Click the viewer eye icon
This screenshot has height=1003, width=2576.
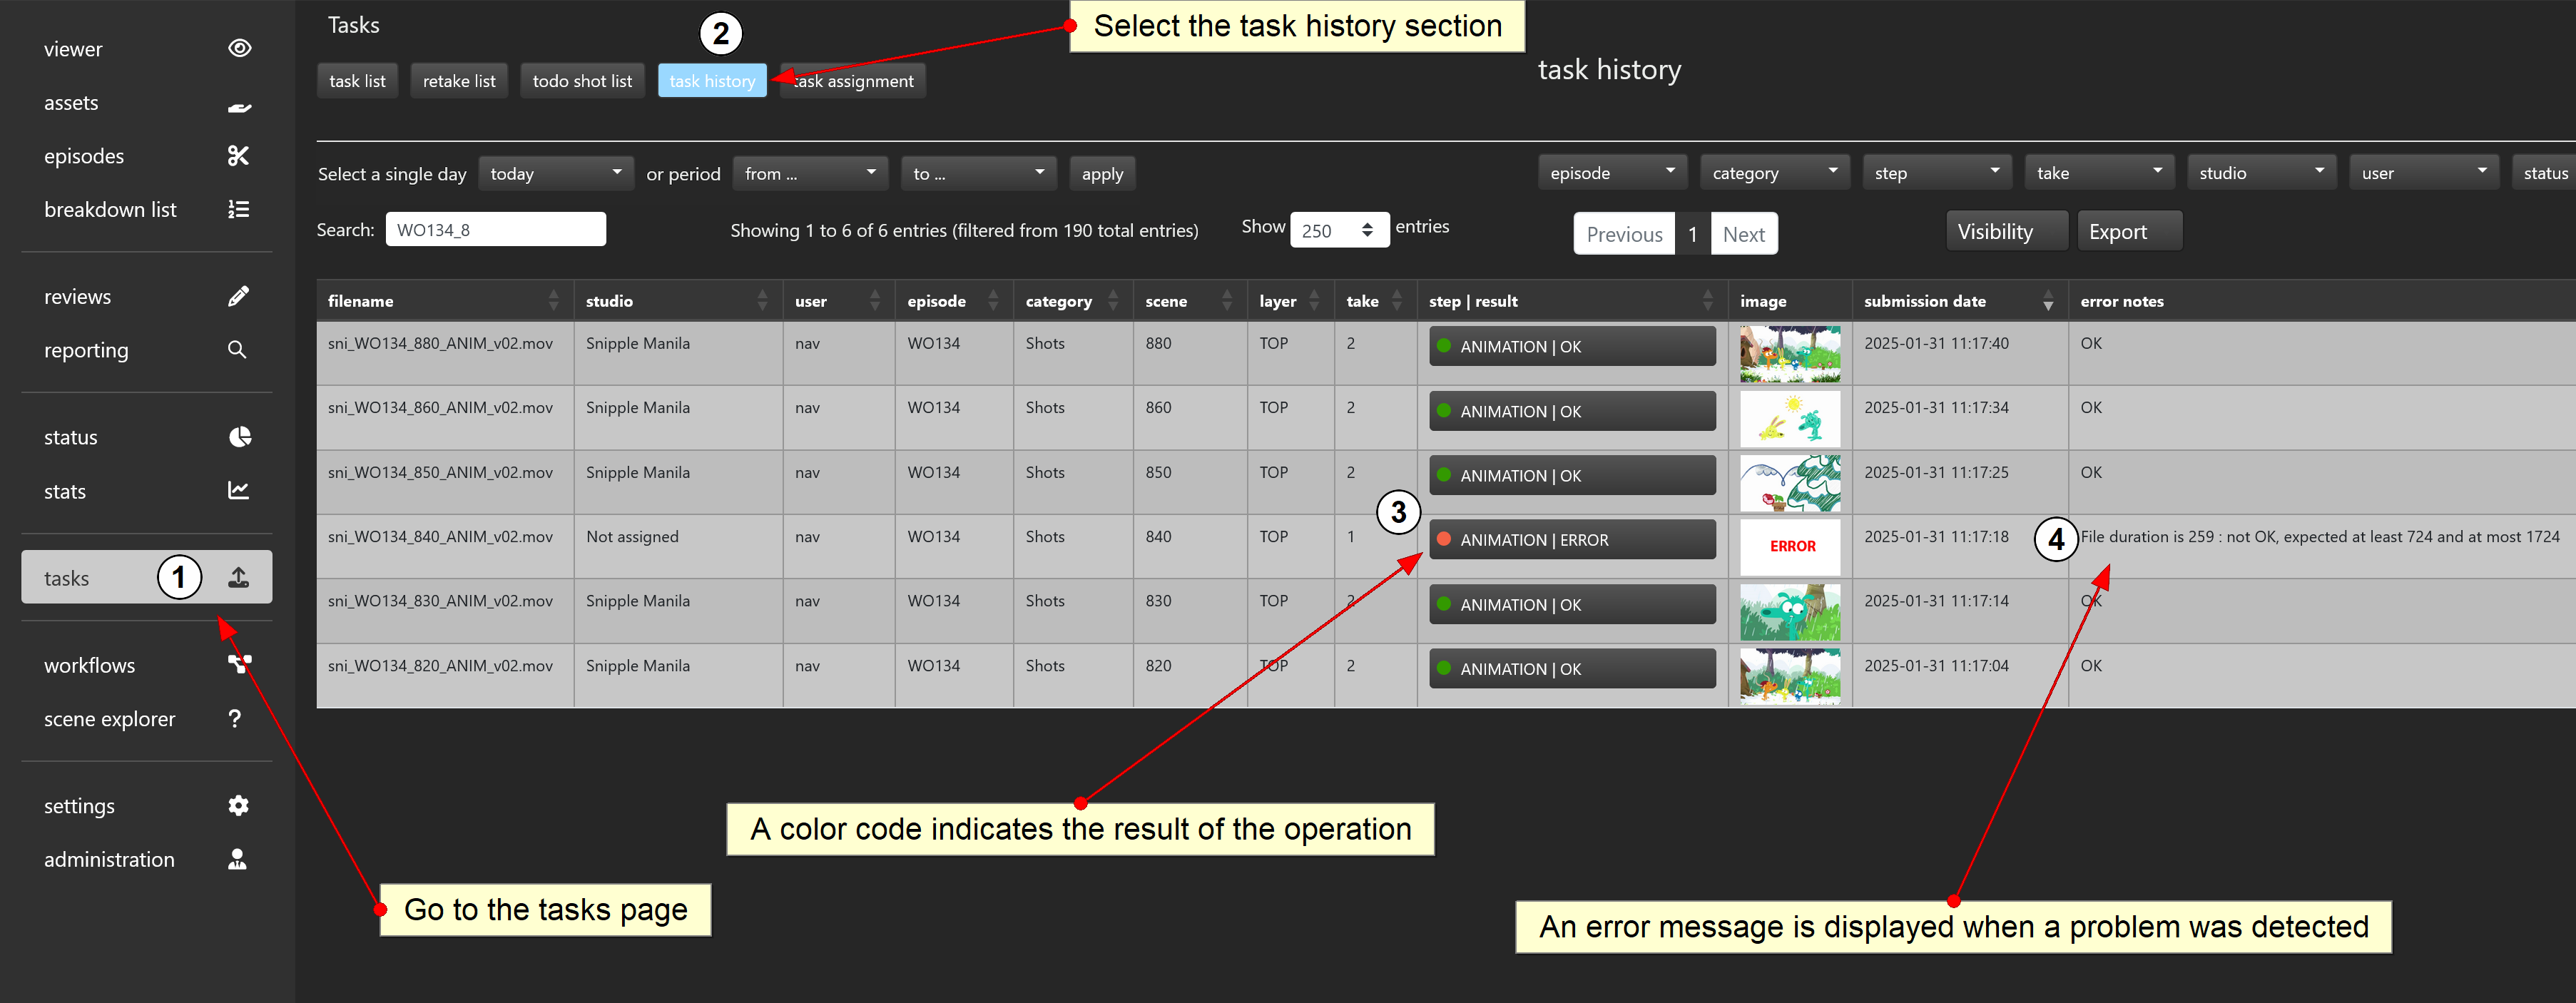click(x=239, y=48)
